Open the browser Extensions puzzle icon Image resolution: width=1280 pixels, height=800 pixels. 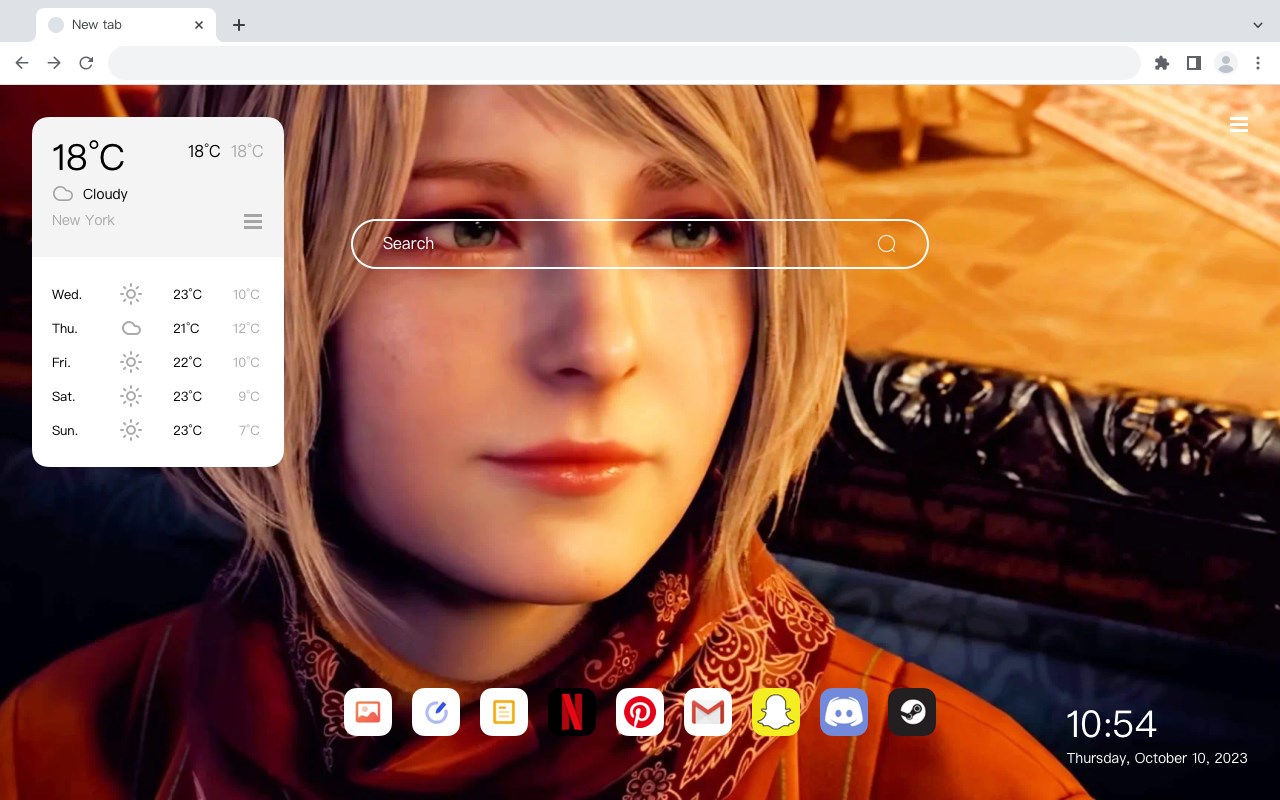[1161, 63]
